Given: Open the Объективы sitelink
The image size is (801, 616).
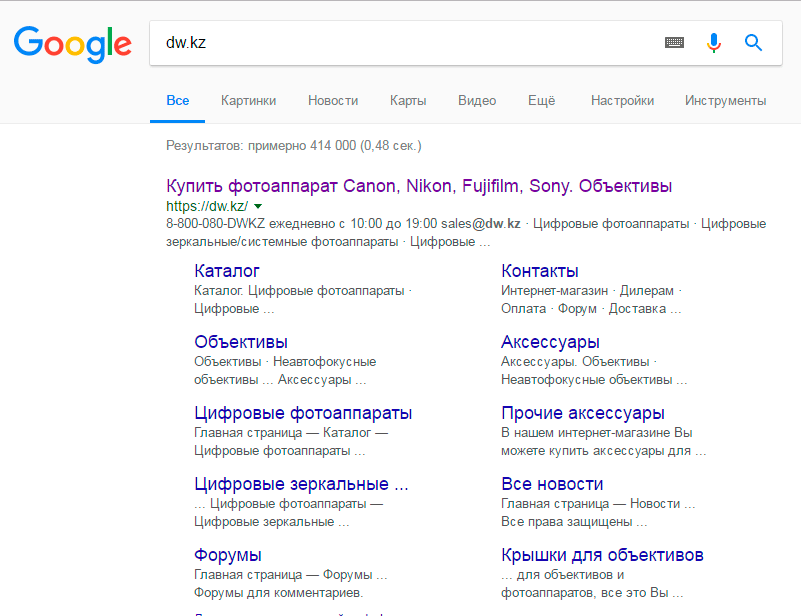Looking at the screenshot, I should click(241, 342).
